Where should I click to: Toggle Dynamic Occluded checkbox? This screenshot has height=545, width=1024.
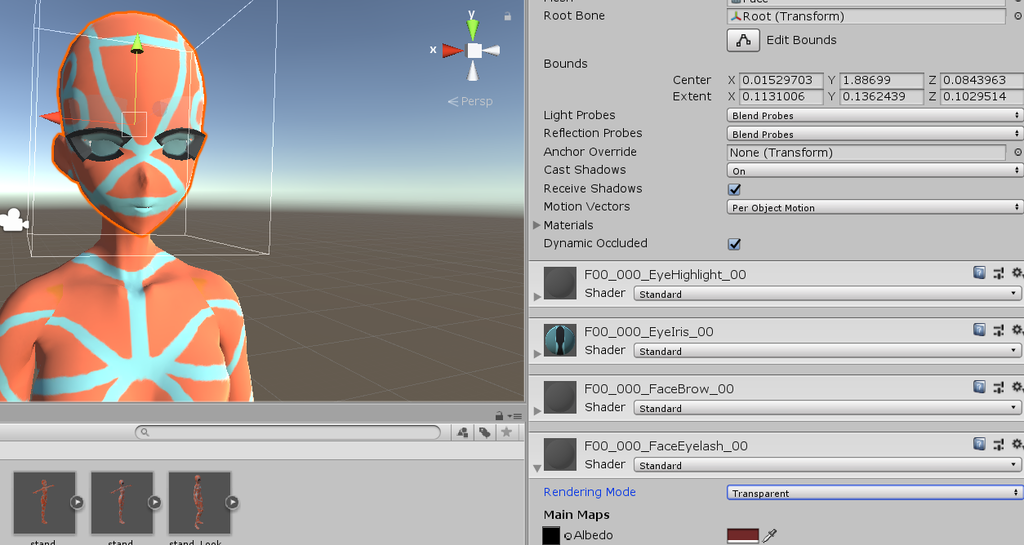point(734,244)
